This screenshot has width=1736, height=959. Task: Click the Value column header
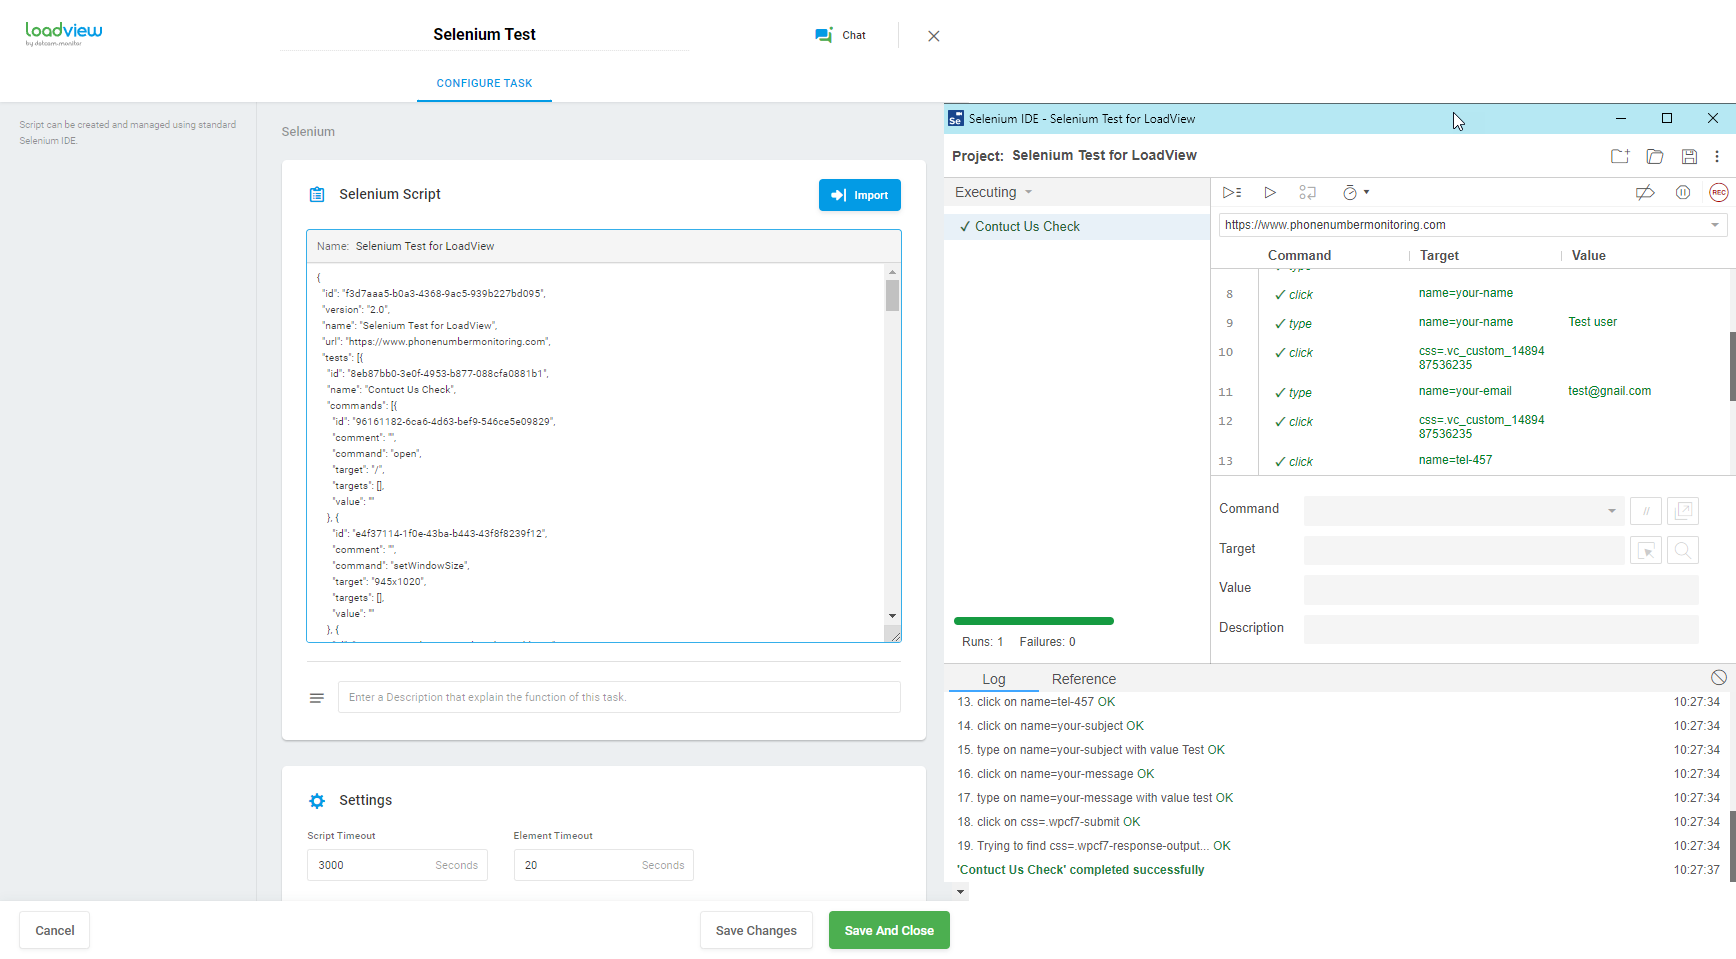1588,256
